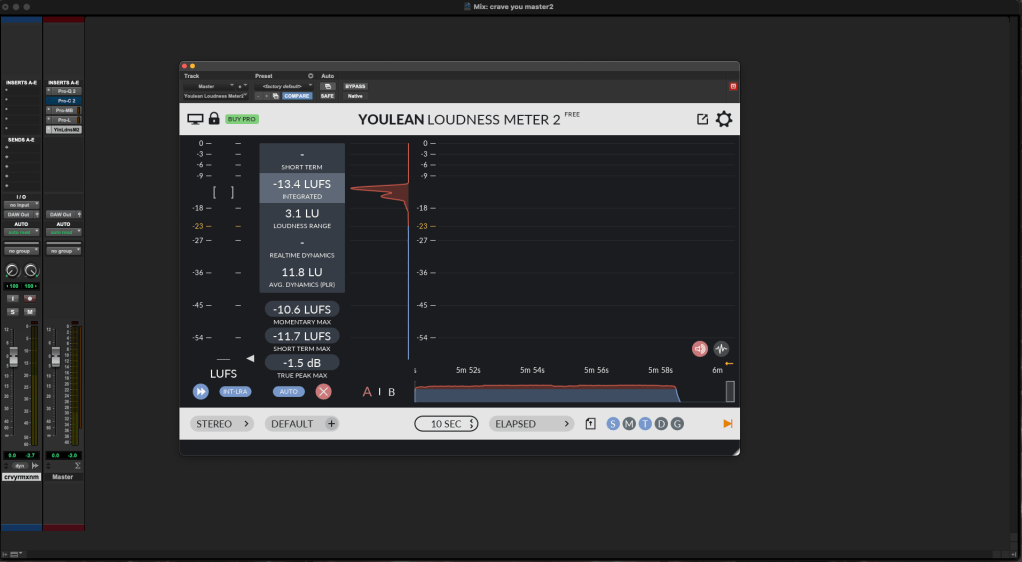Open the ELAPSED time mode dropdown
This screenshot has width=1022, height=562.
pyautogui.click(x=533, y=424)
